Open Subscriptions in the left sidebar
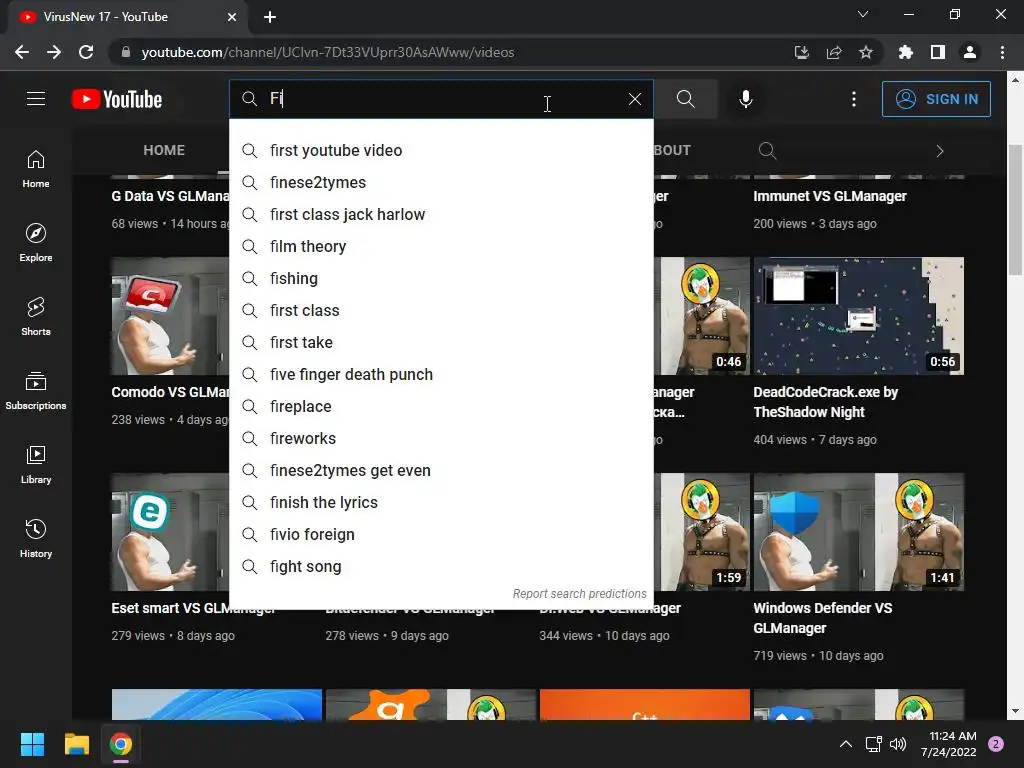The width and height of the screenshot is (1024, 768). [36, 391]
